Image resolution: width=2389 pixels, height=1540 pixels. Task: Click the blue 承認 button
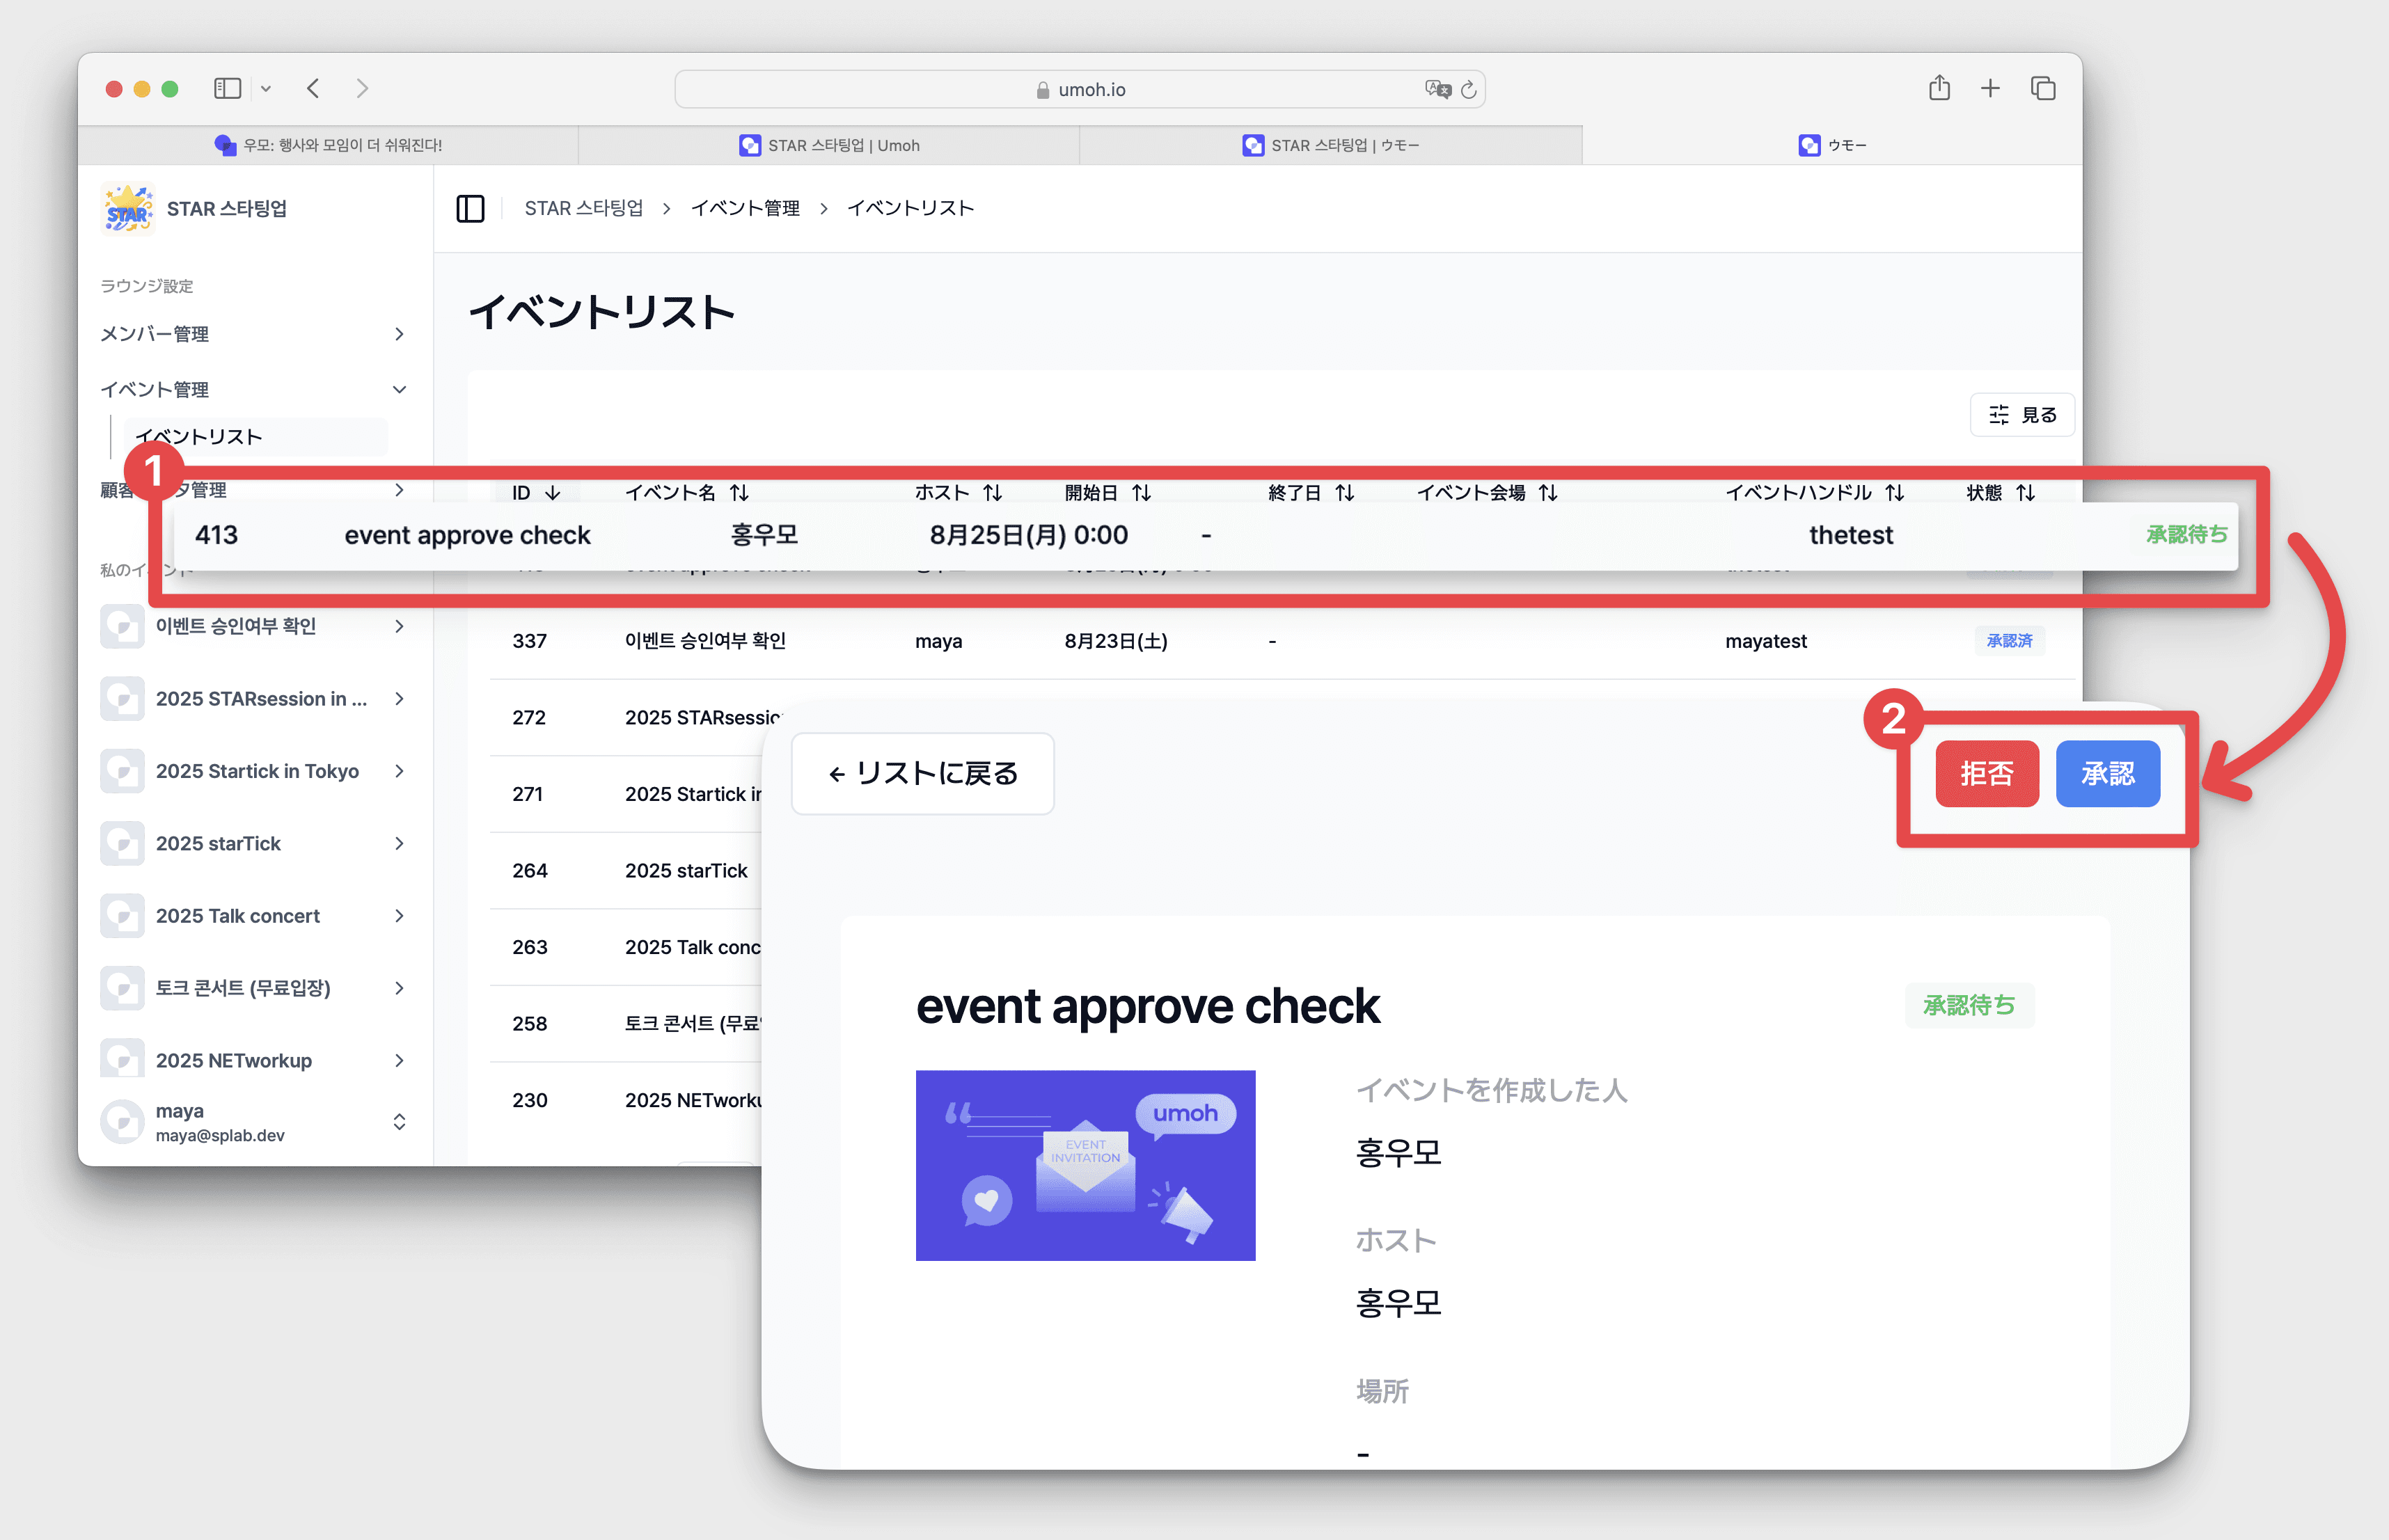[2107, 774]
